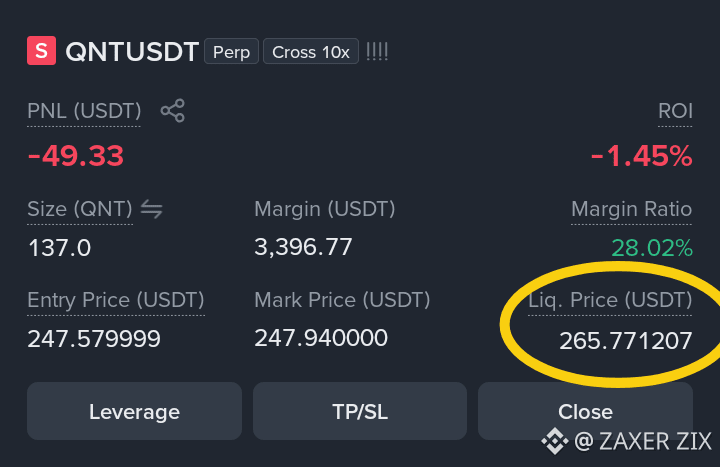Click the liquidation price 265.771207

pyautogui.click(x=625, y=341)
